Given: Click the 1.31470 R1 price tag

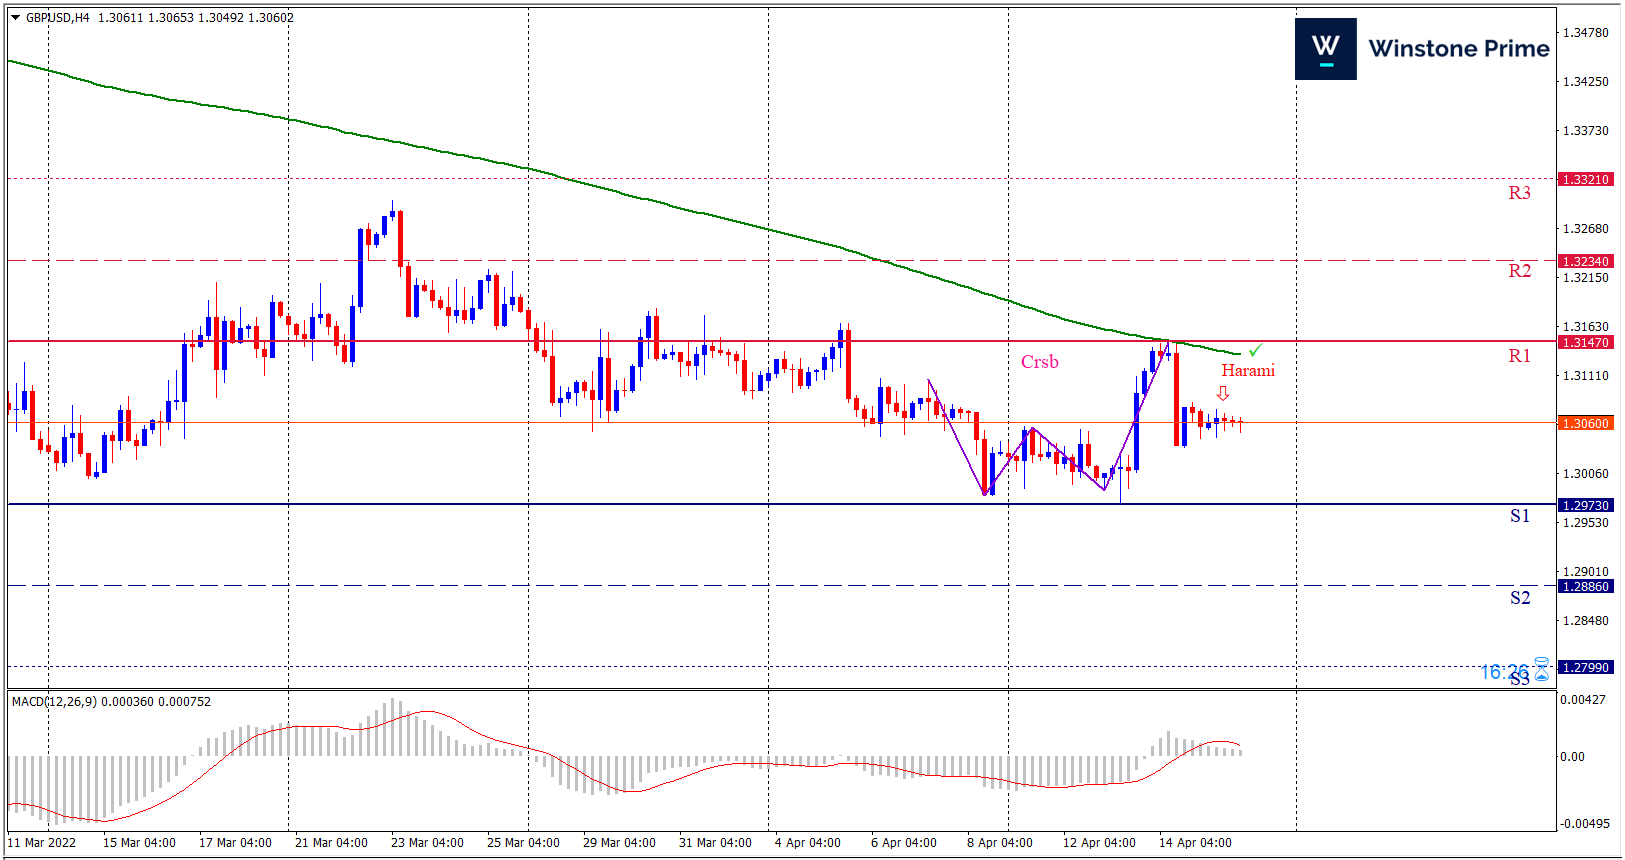Looking at the screenshot, I should 1585,343.
